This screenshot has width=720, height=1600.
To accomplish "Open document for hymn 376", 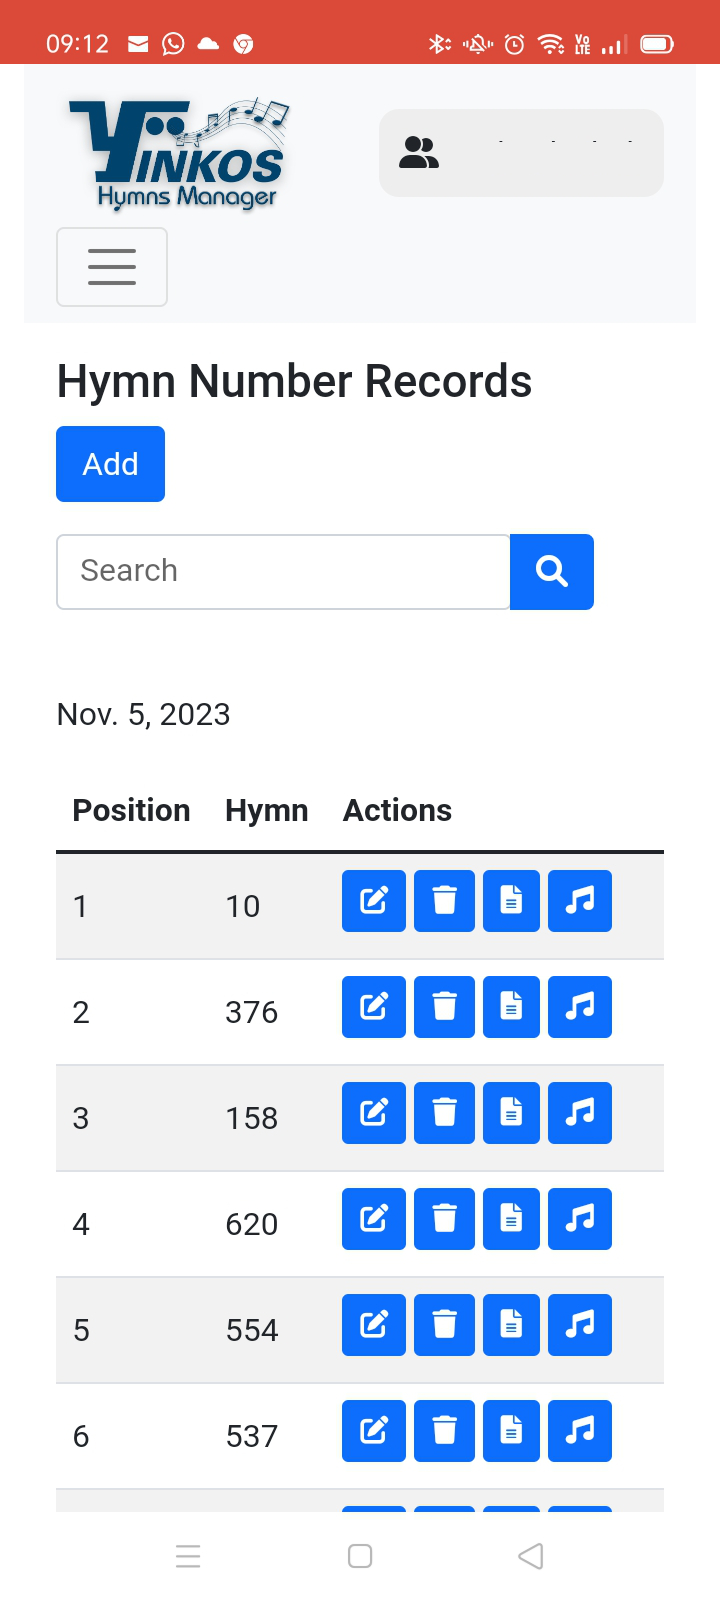I will click(511, 1007).
